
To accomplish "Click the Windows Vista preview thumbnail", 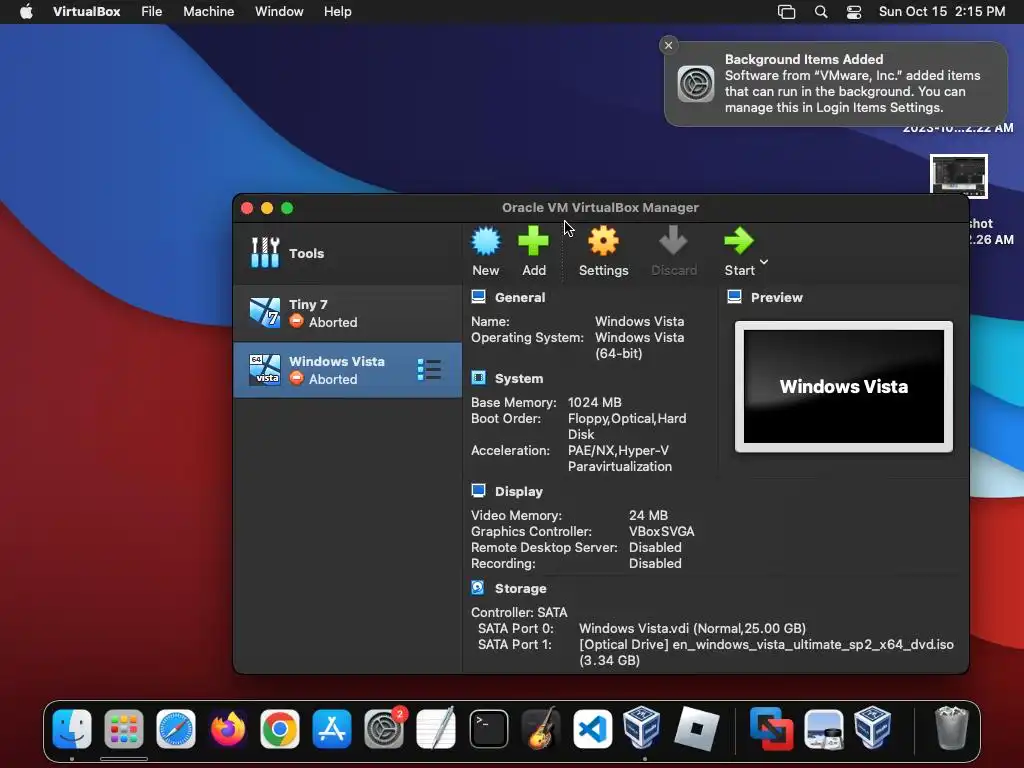I will pyautogui.click(x=844, y=387).
